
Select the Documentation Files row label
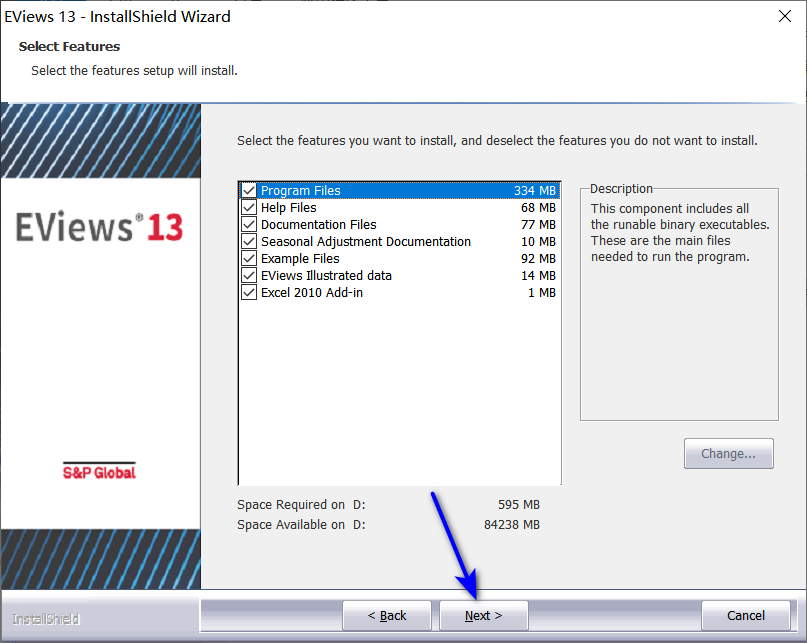[319, 224]
